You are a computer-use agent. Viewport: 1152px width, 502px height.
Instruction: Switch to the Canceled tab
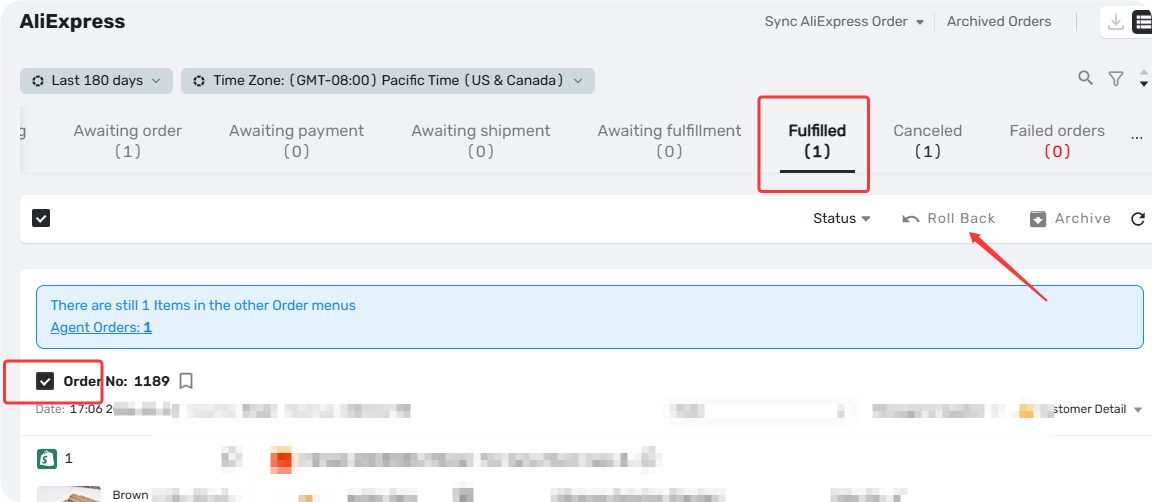[927, 140]
